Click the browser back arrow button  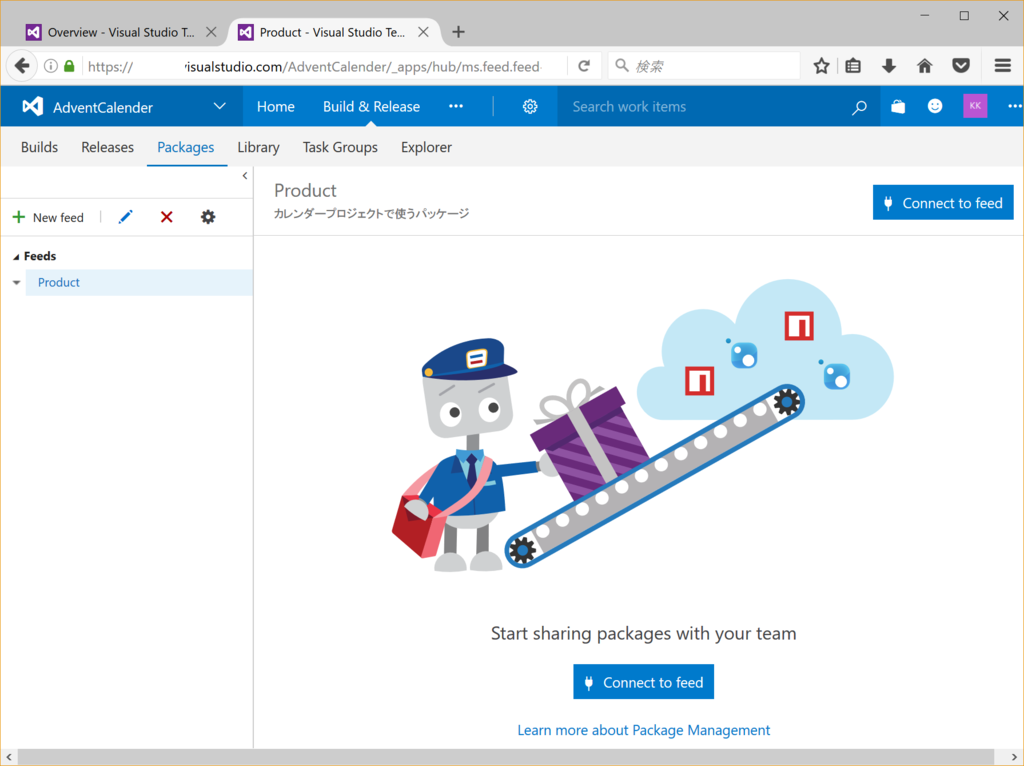click(x=22, y=66)
